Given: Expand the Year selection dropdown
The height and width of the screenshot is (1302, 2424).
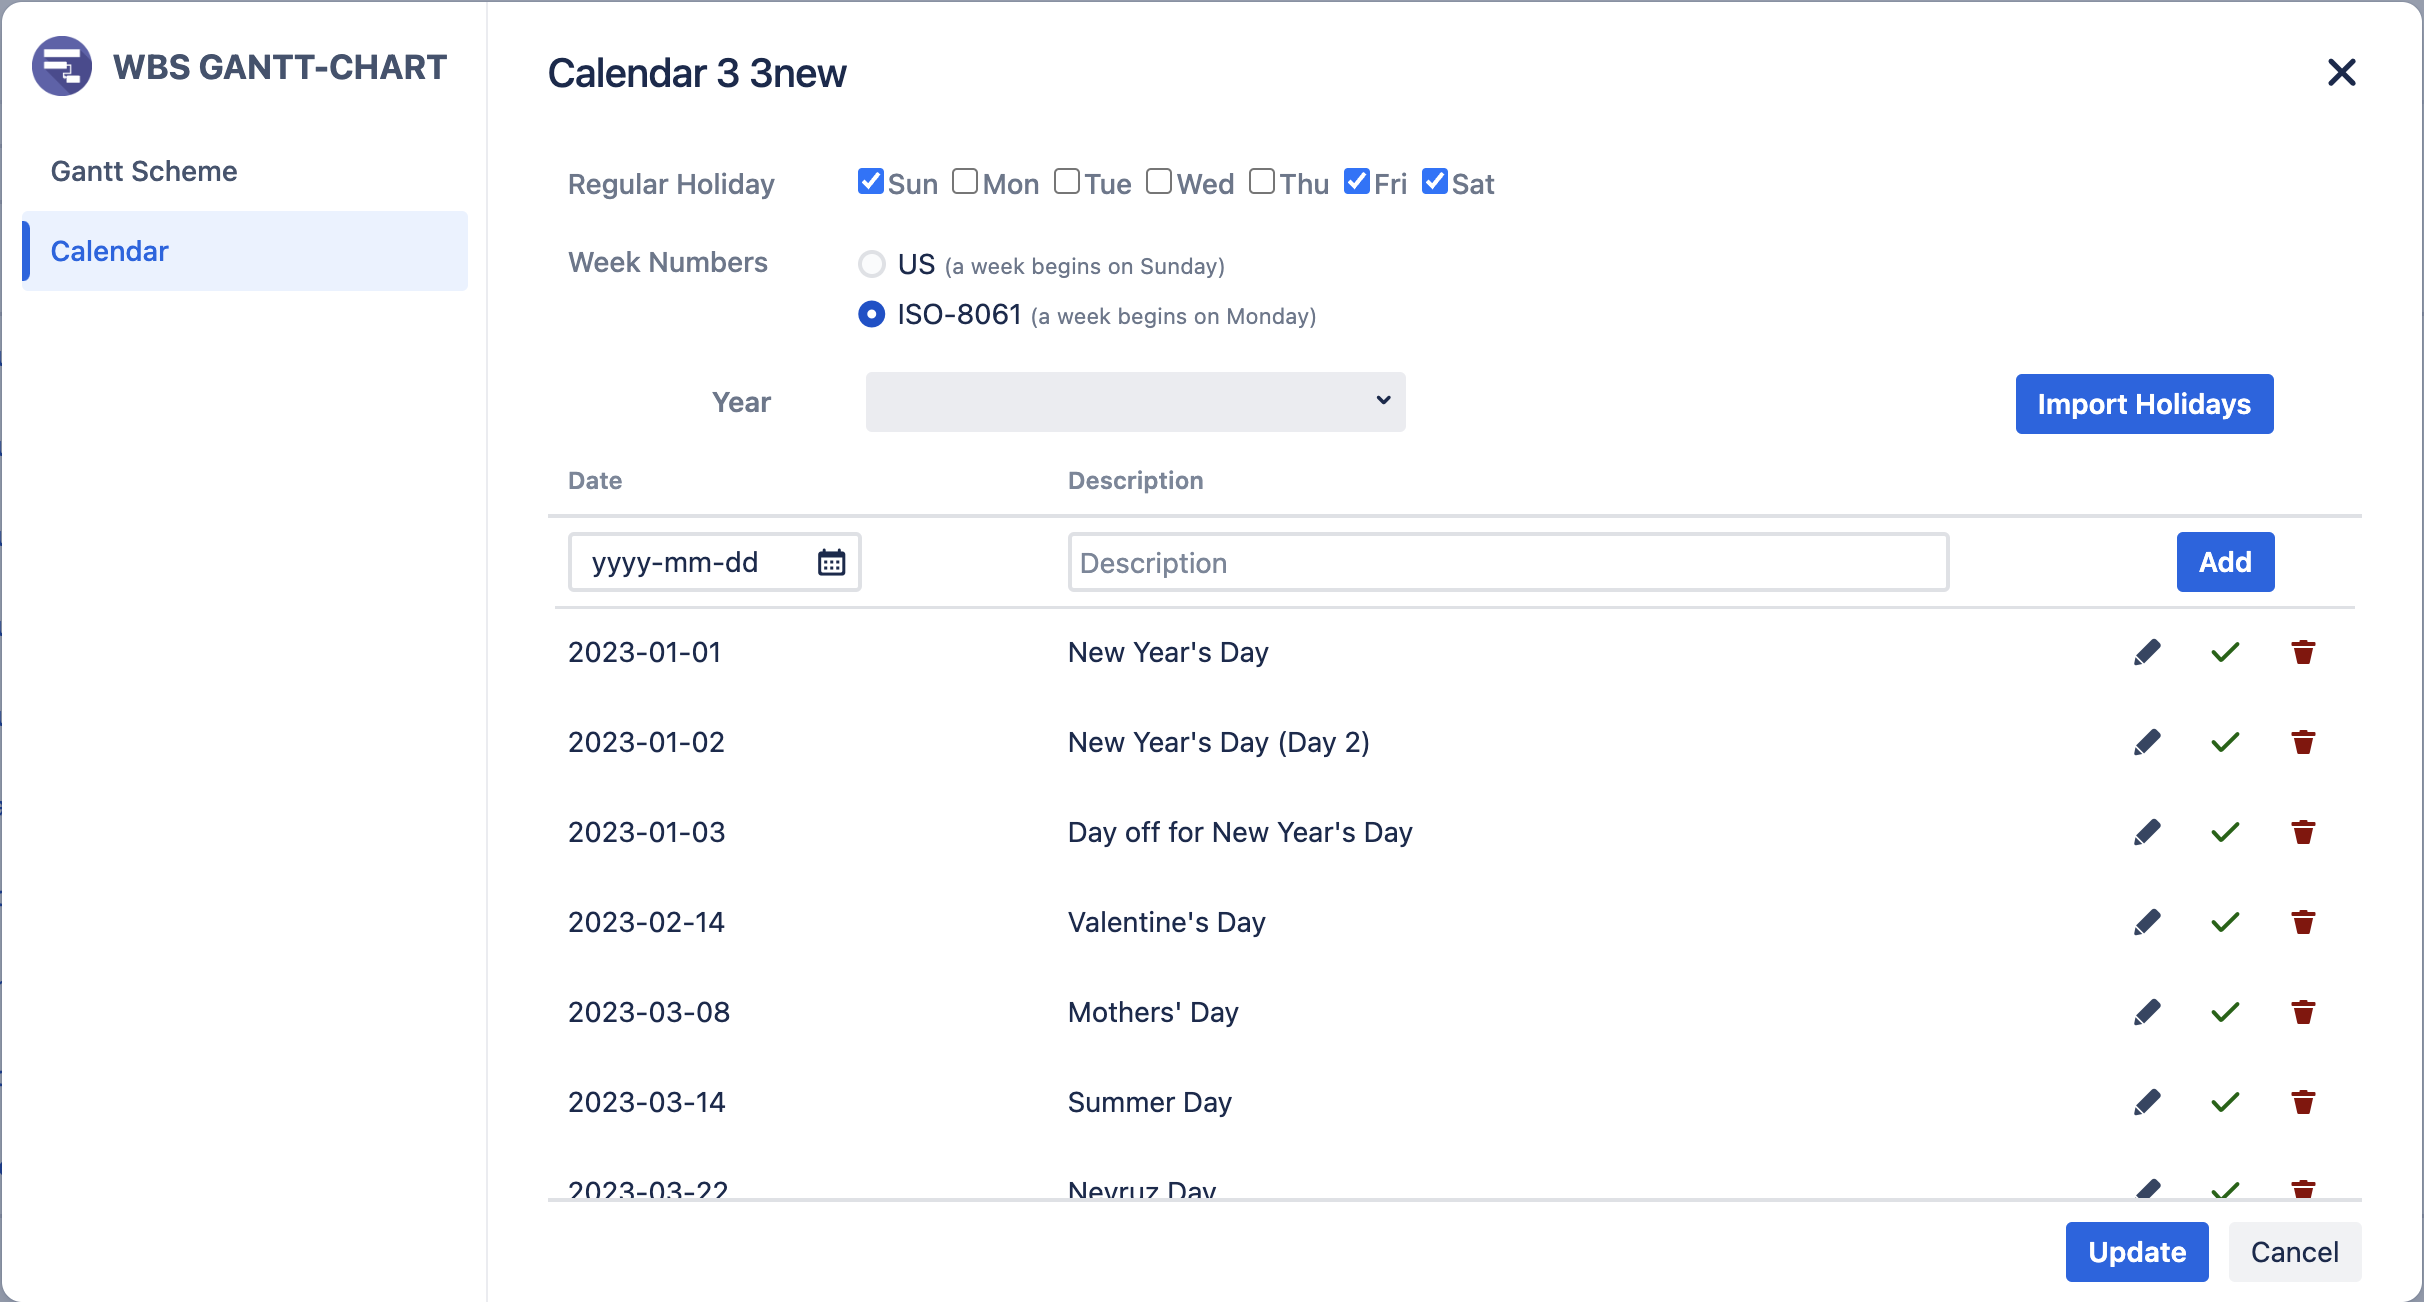Looking at the screenshot, I should coord(1132,402).
